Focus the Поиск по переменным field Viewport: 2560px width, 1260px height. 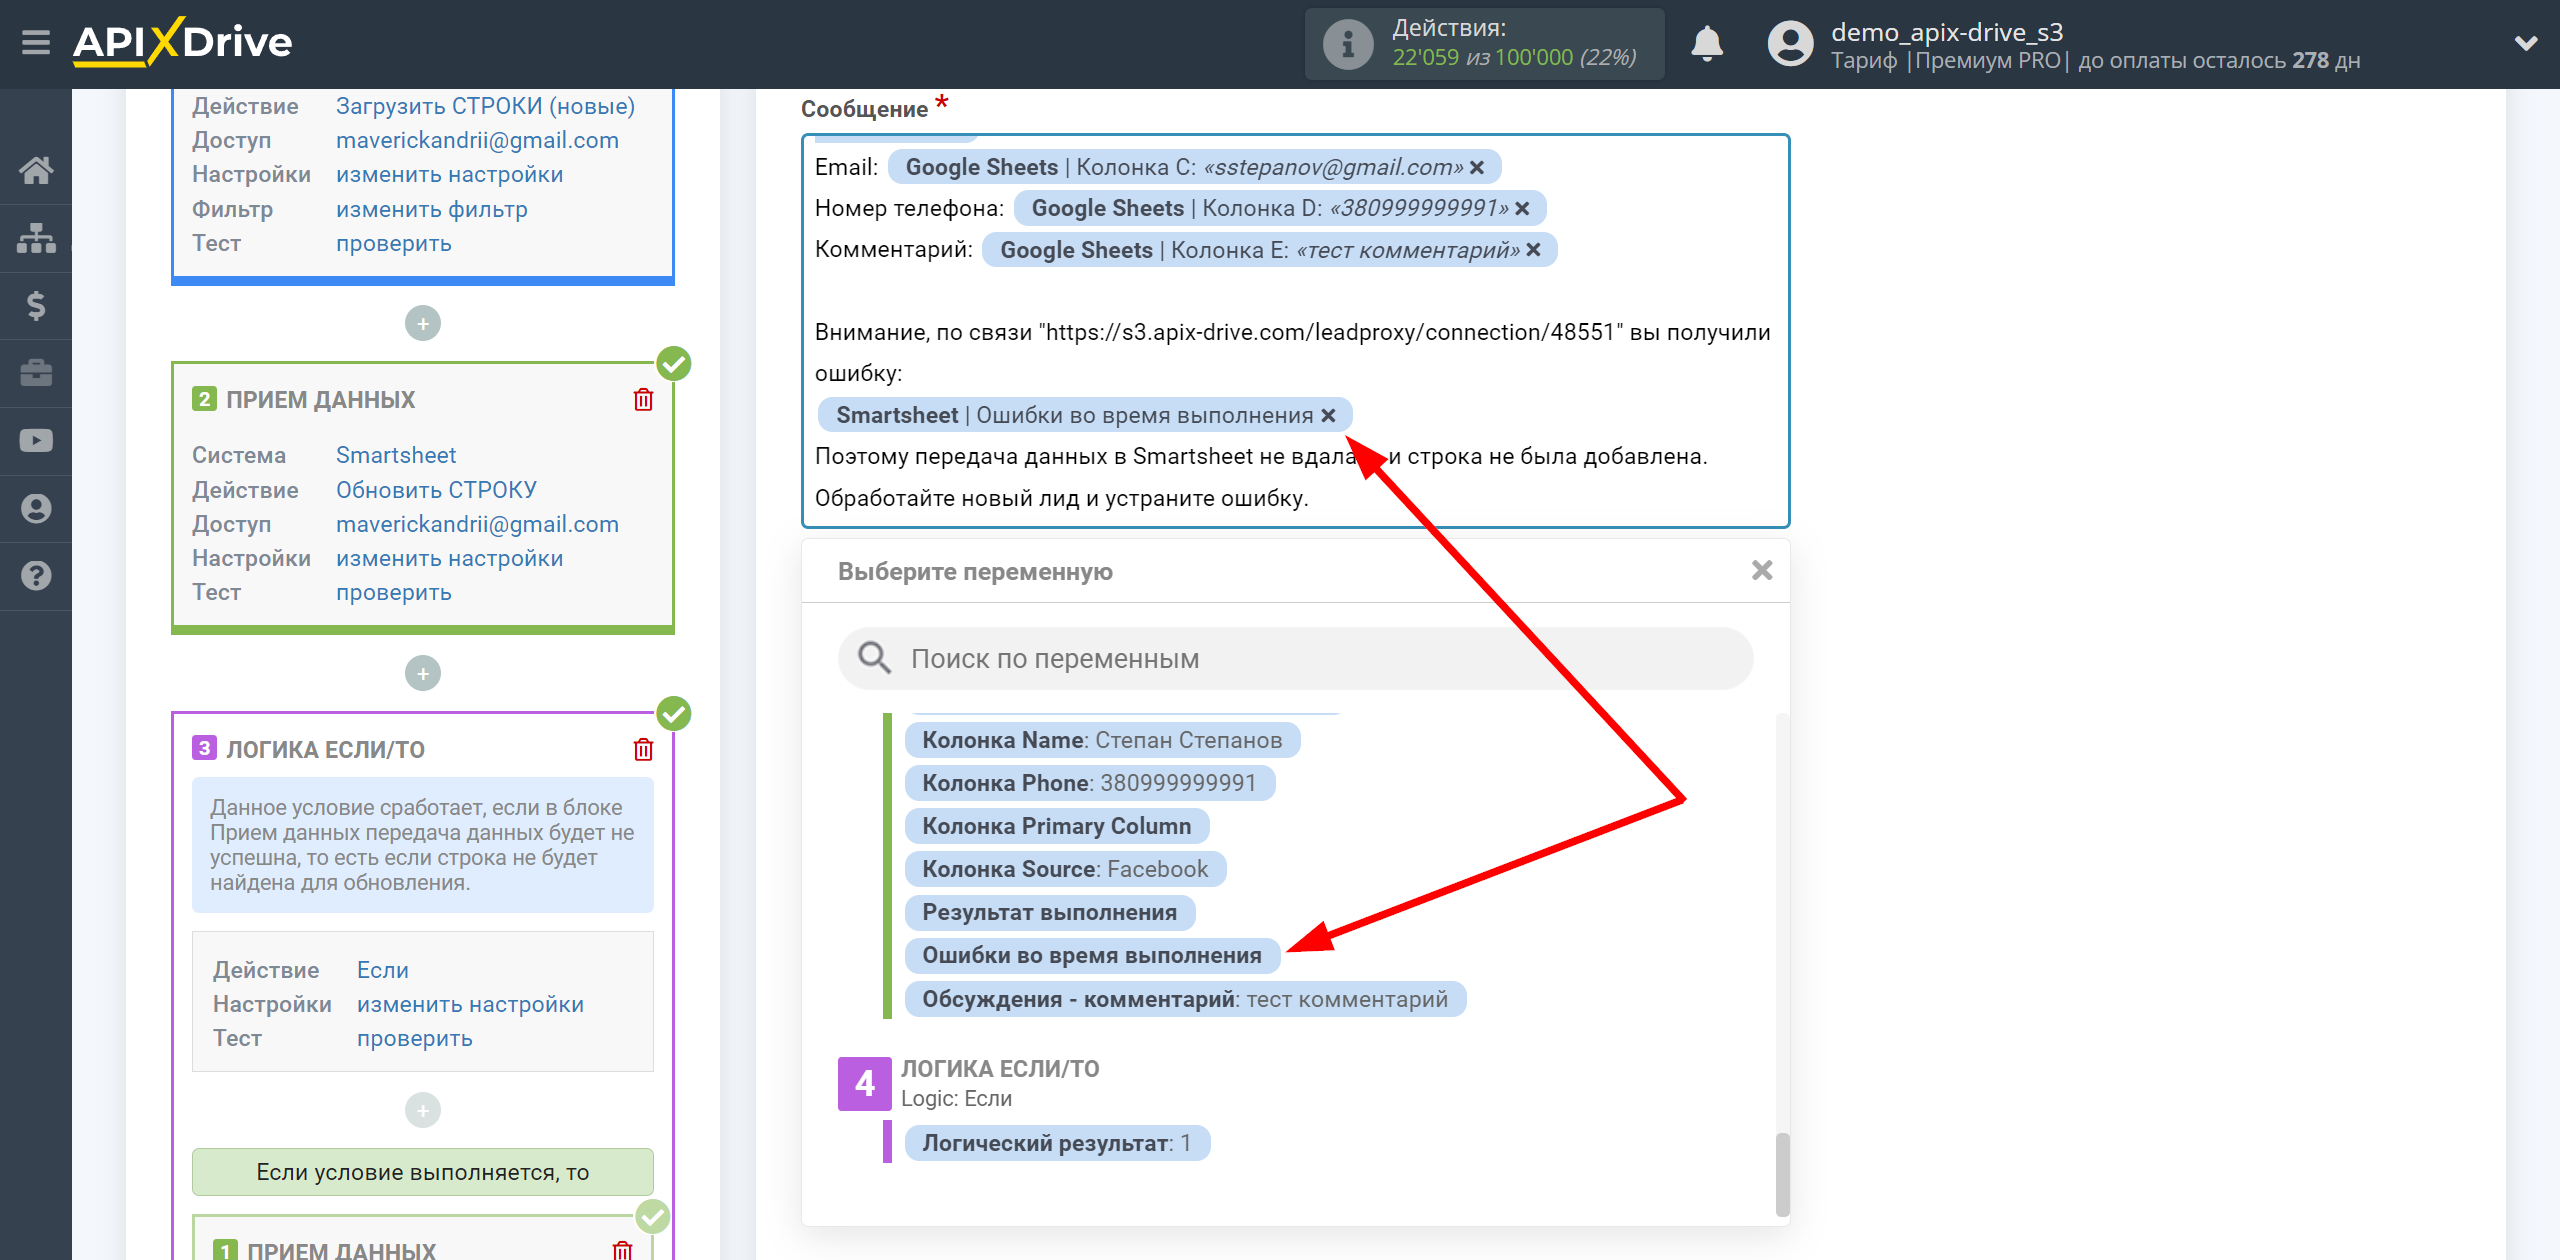coord(1295,658)
